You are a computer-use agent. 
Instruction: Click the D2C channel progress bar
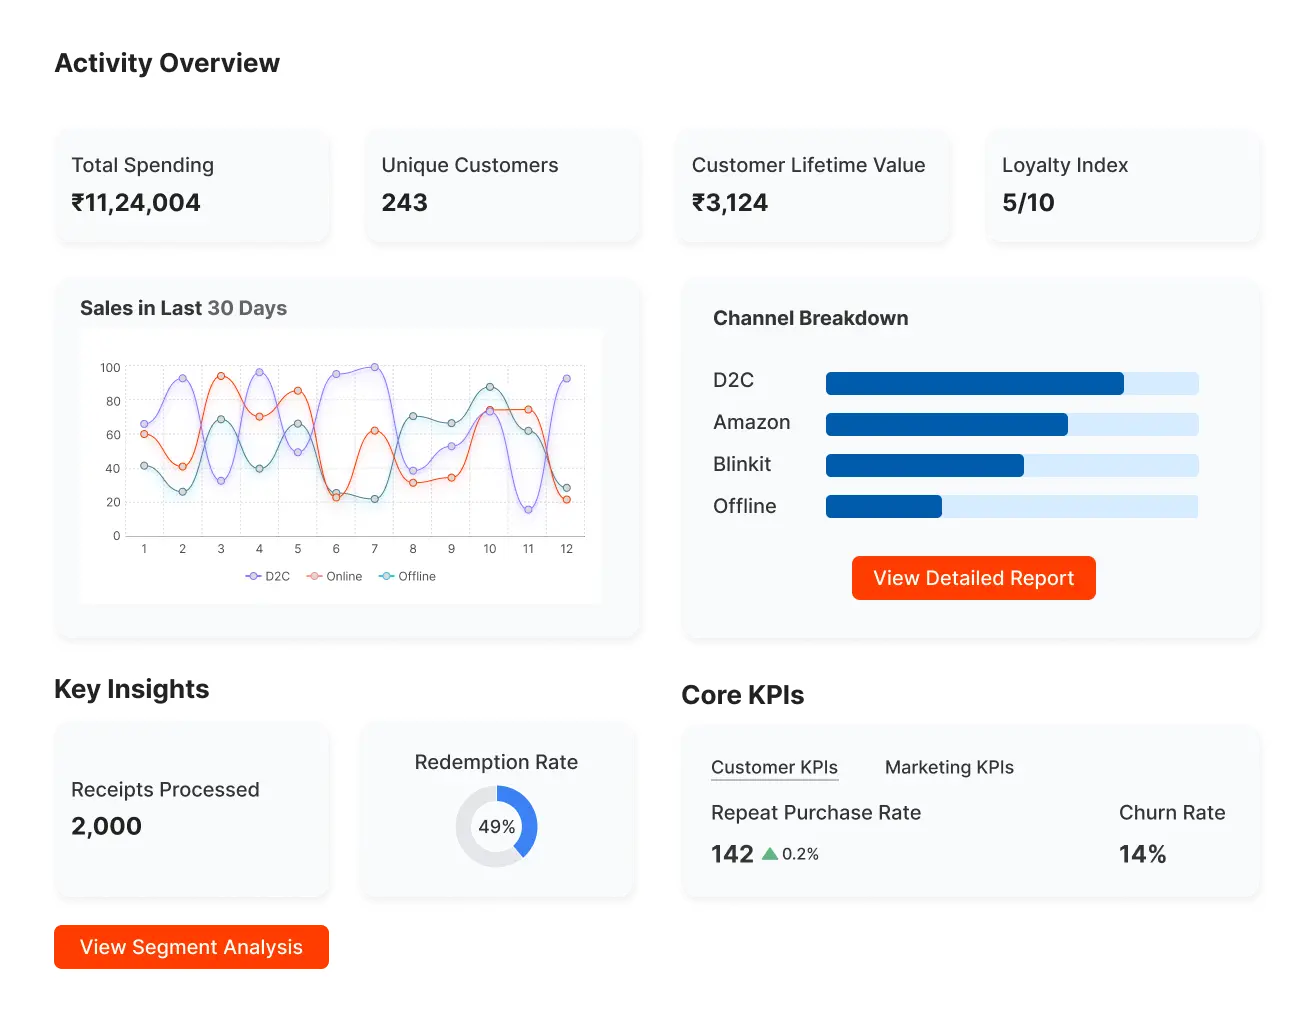1011,383
